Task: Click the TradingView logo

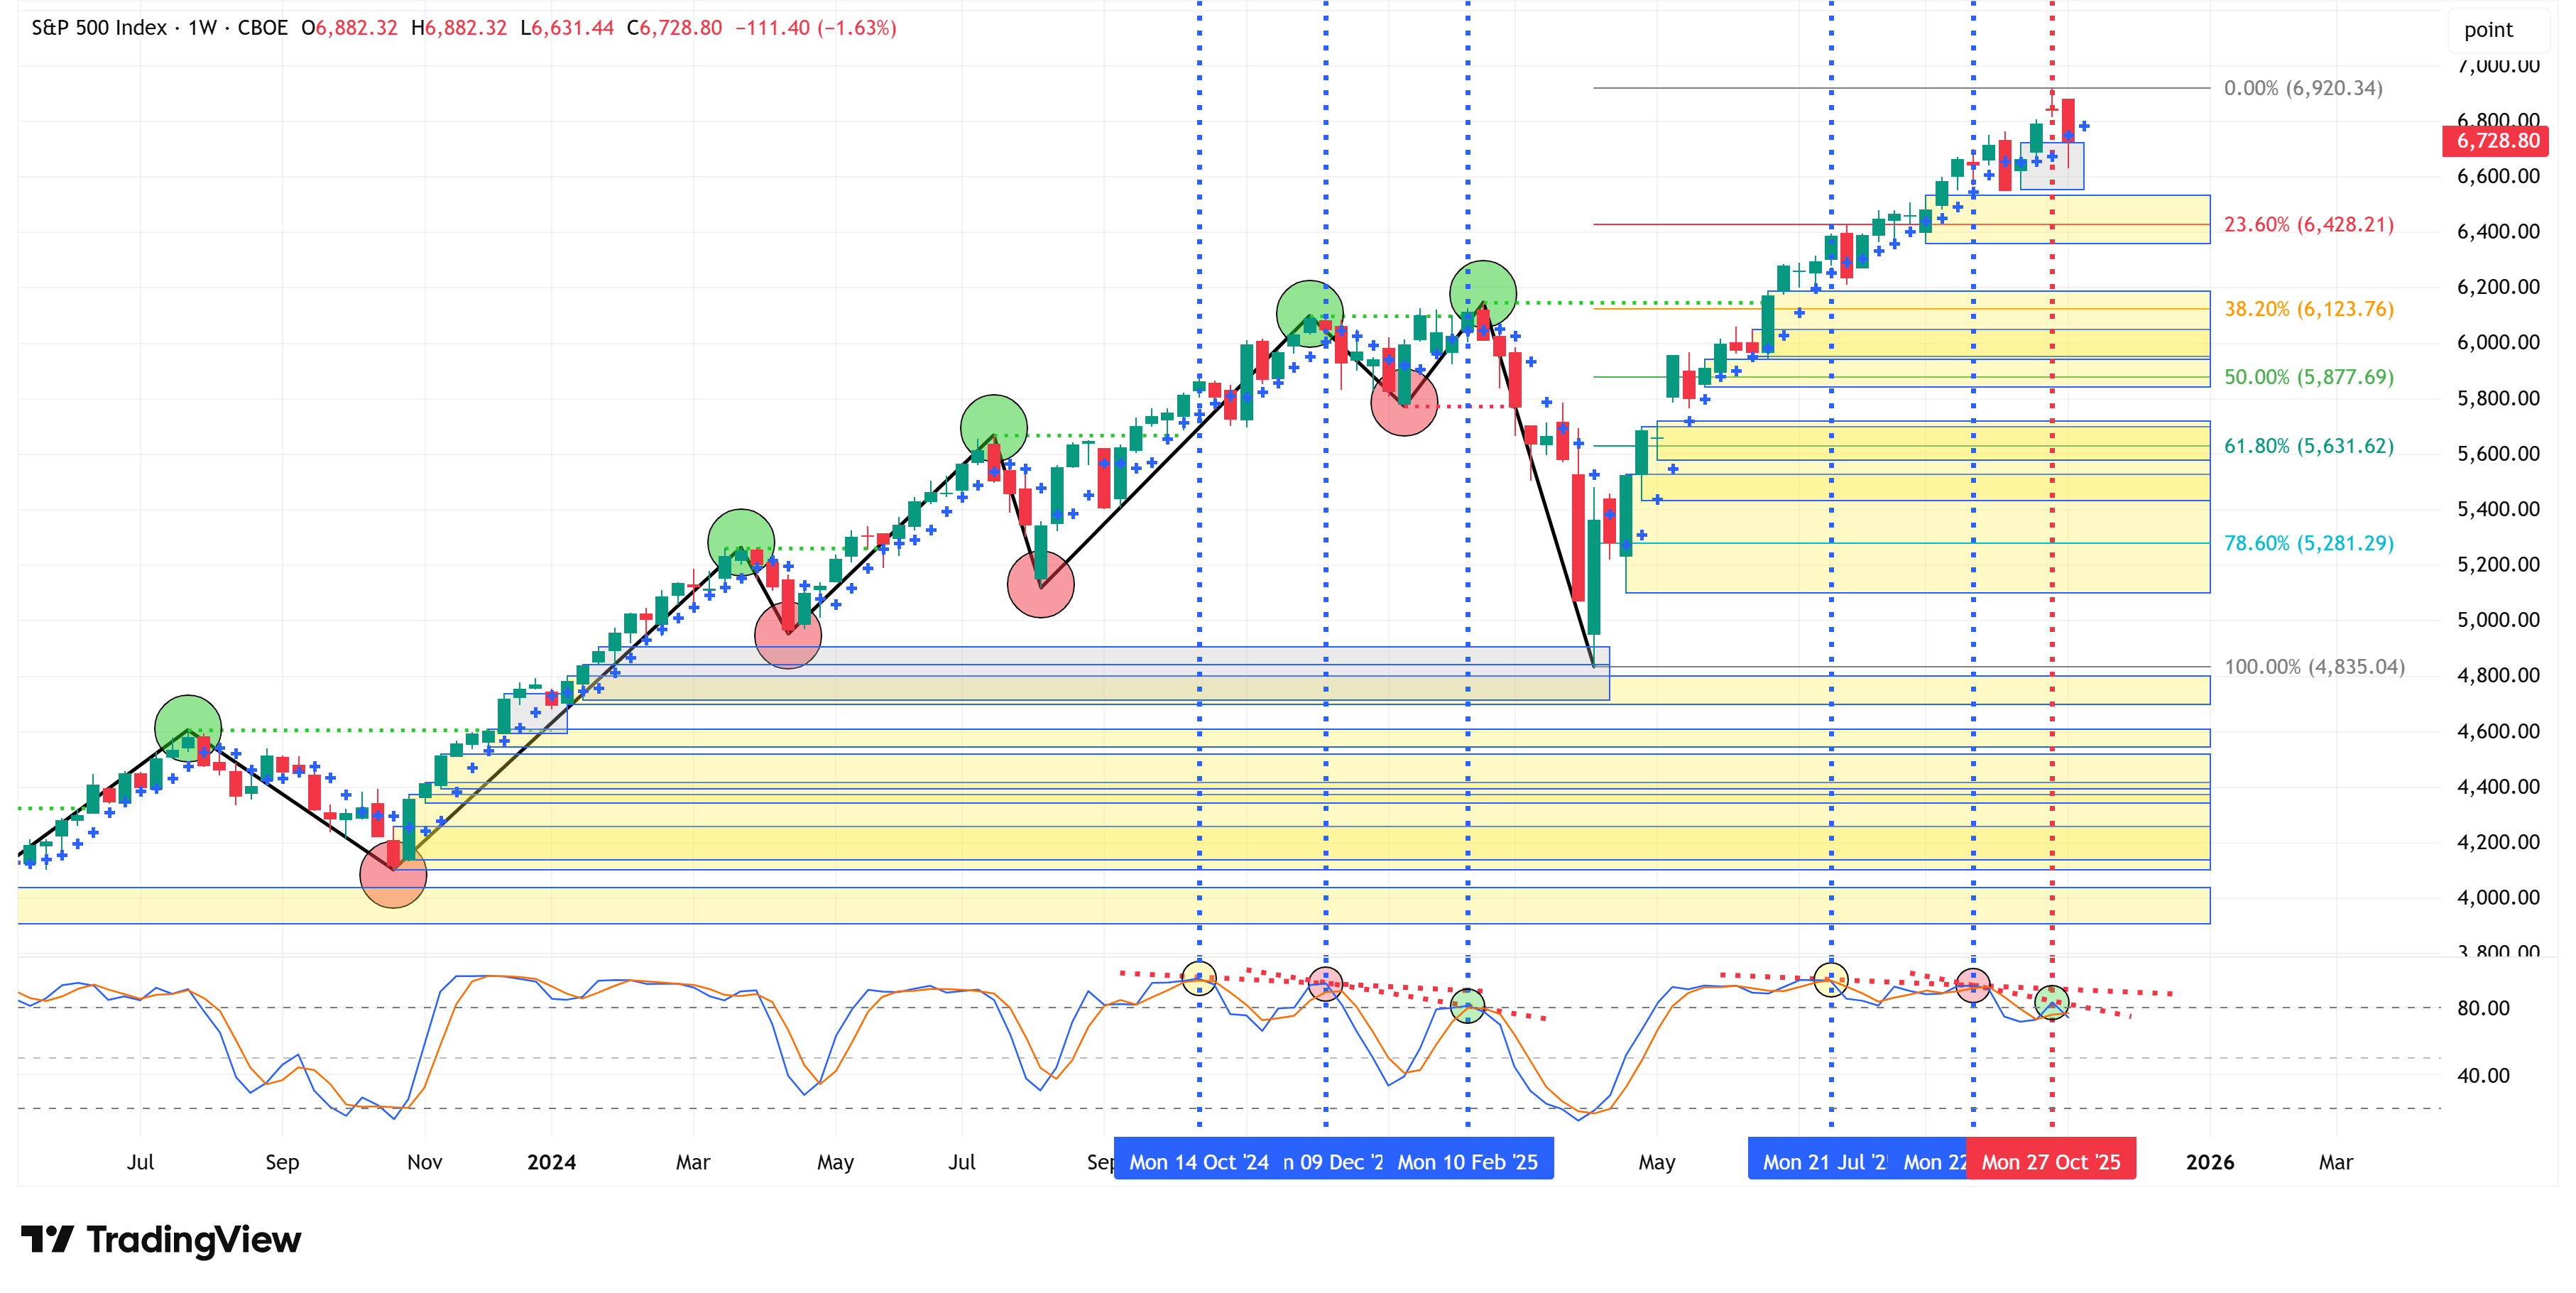Action: (x=160, y=1240)
